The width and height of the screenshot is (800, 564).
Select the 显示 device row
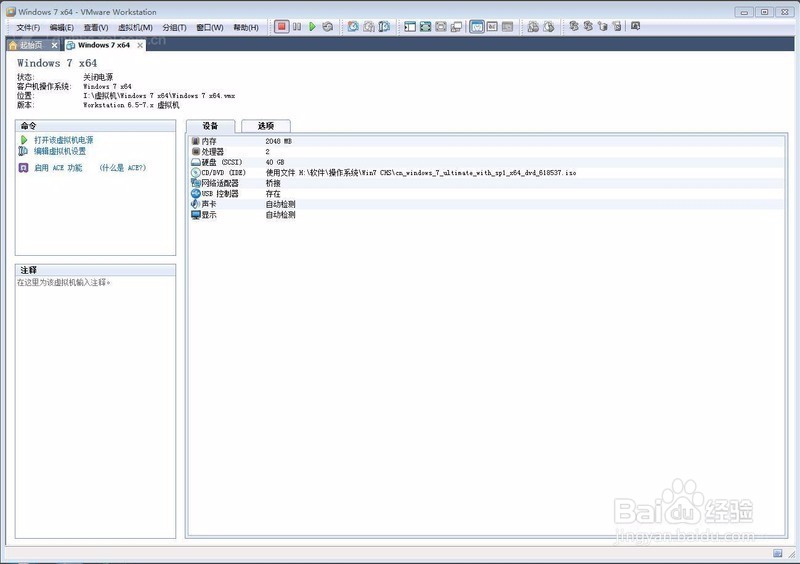click(486, 215)
